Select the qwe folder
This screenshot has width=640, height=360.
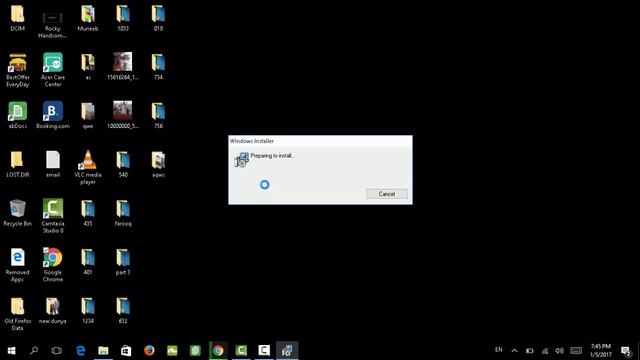[88, 116]
